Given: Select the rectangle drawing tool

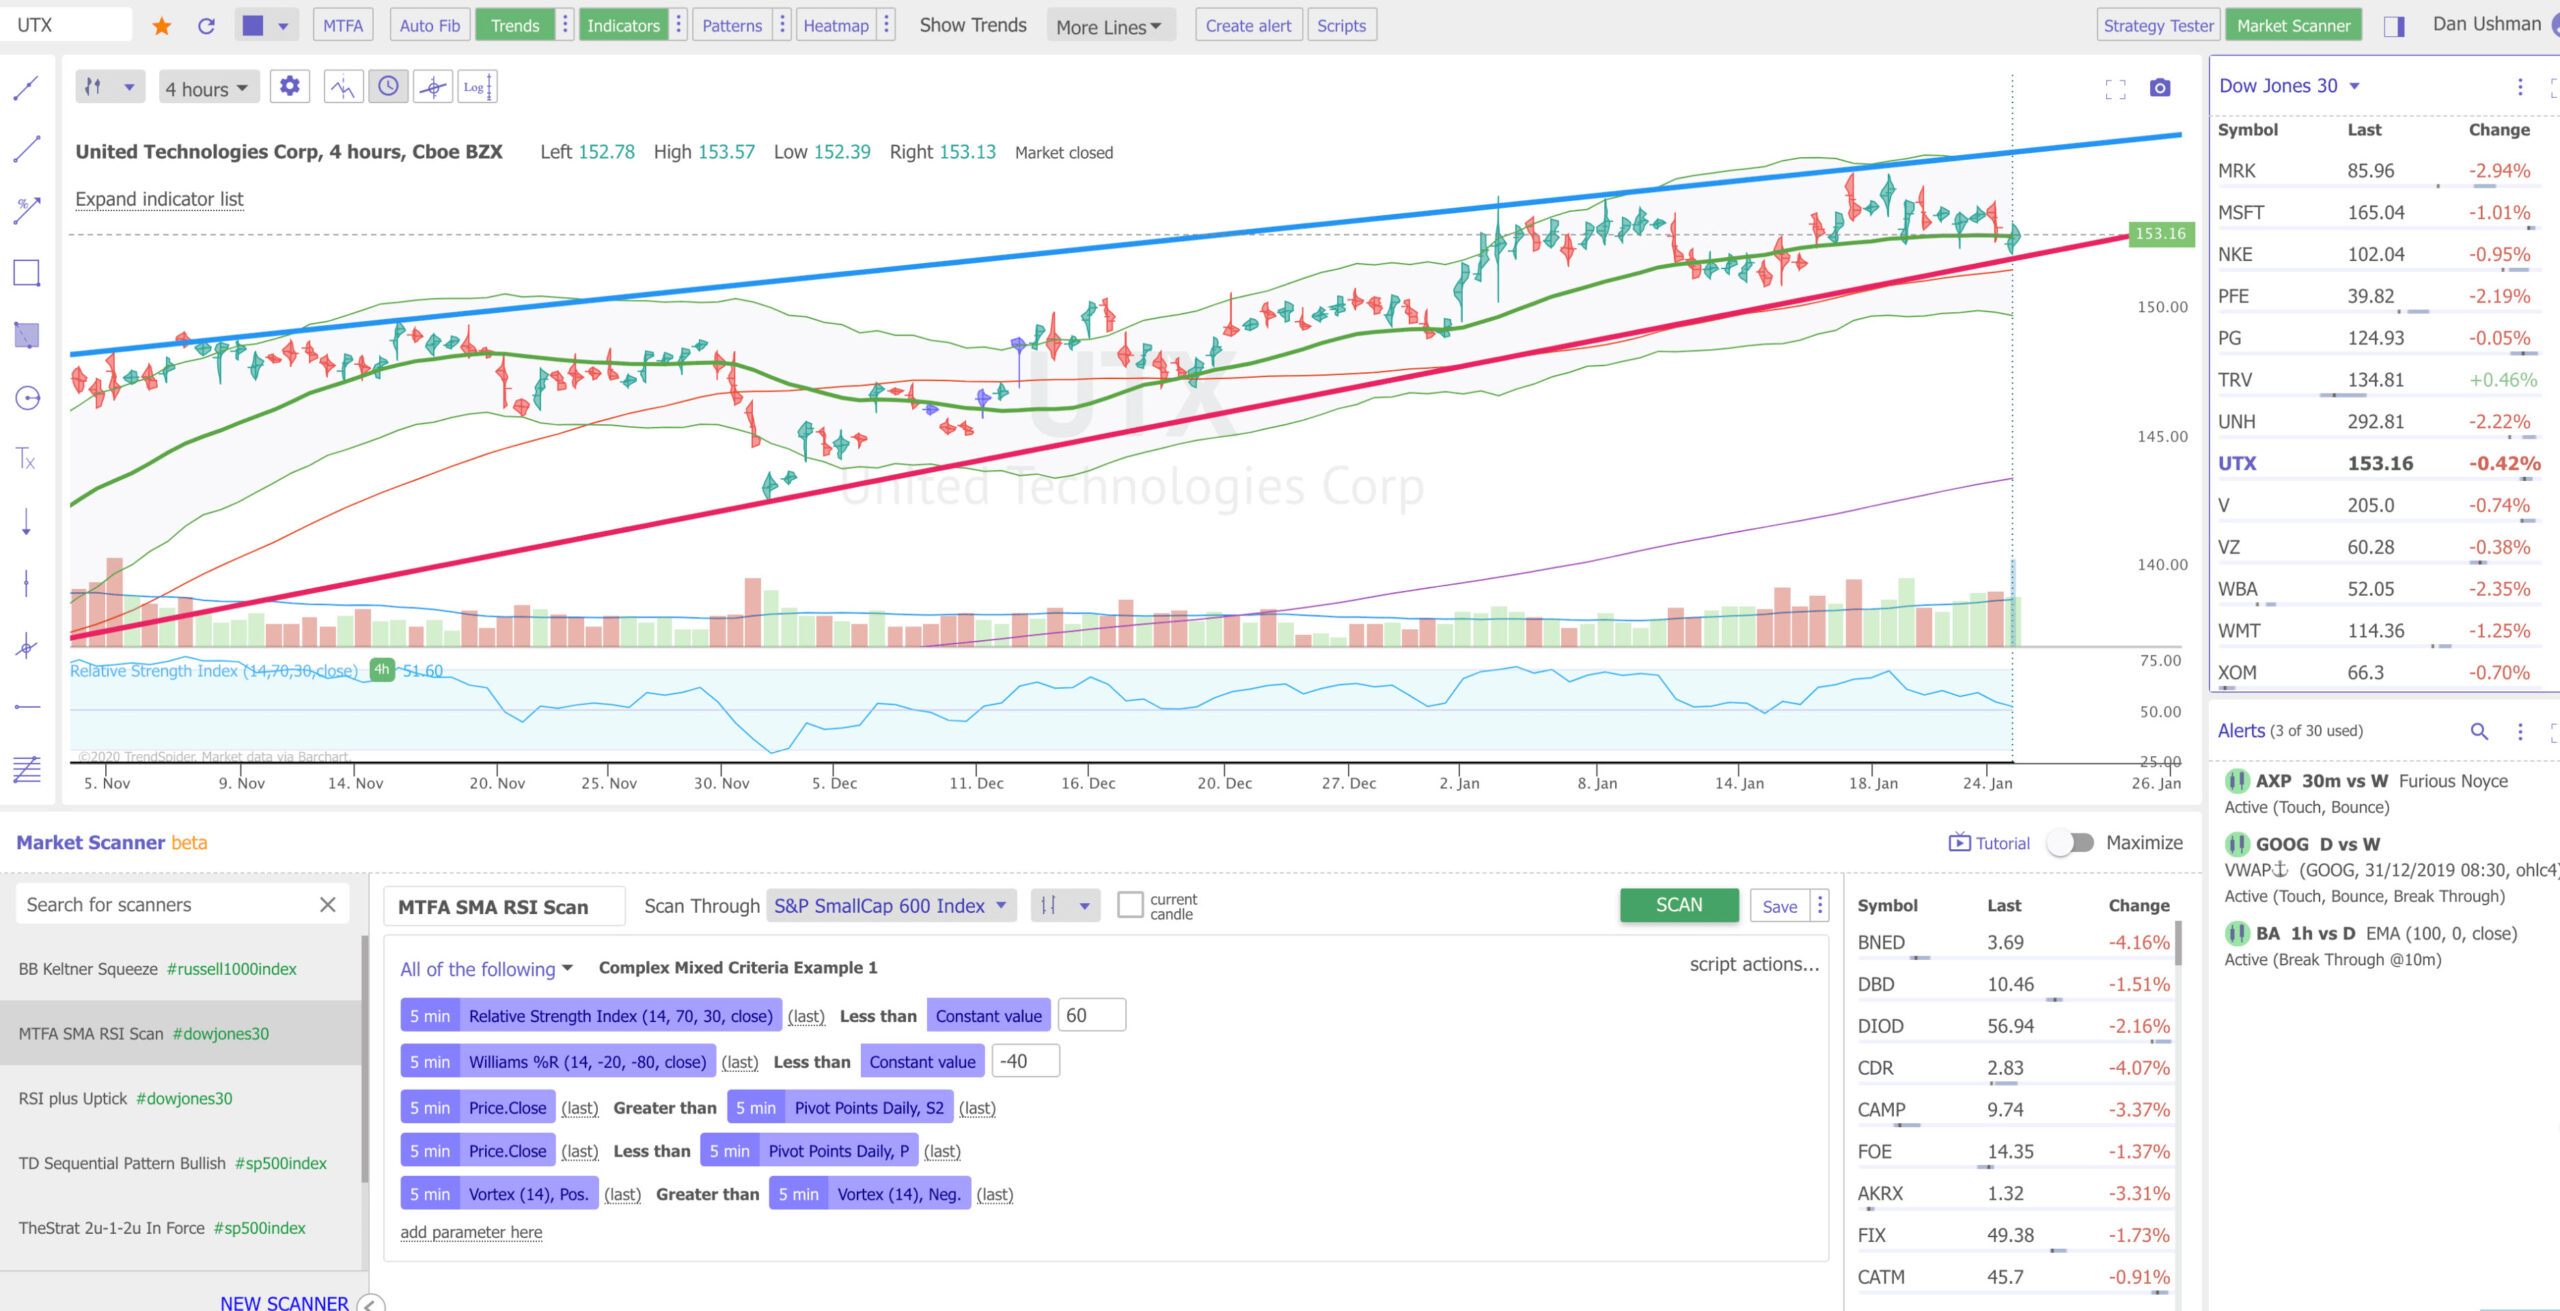Looking at the screenshot, I should coord(26,273).
